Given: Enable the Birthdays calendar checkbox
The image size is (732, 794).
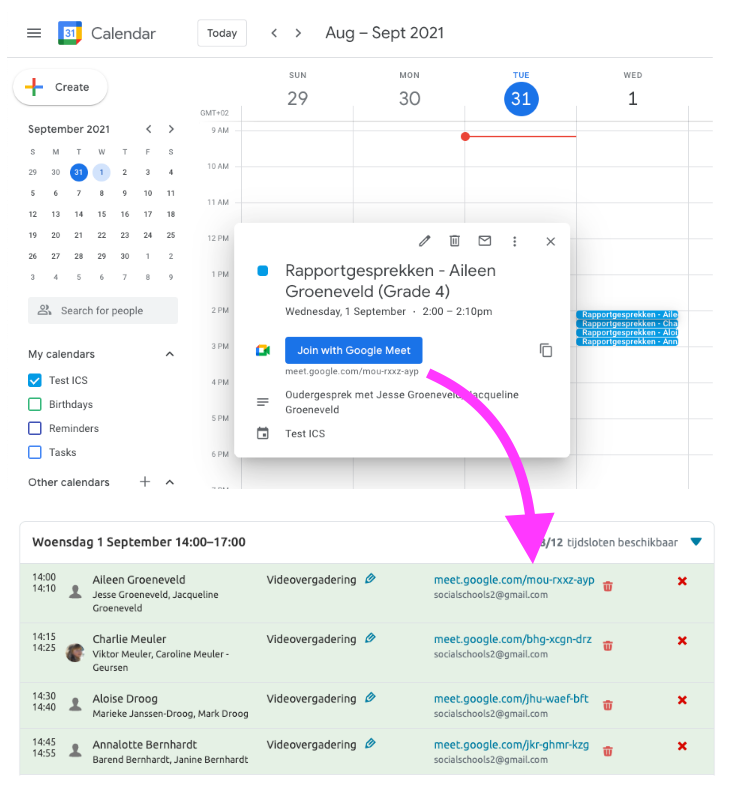Looking at the screenshot, I should pyautogui.click(x=35, y=404).
